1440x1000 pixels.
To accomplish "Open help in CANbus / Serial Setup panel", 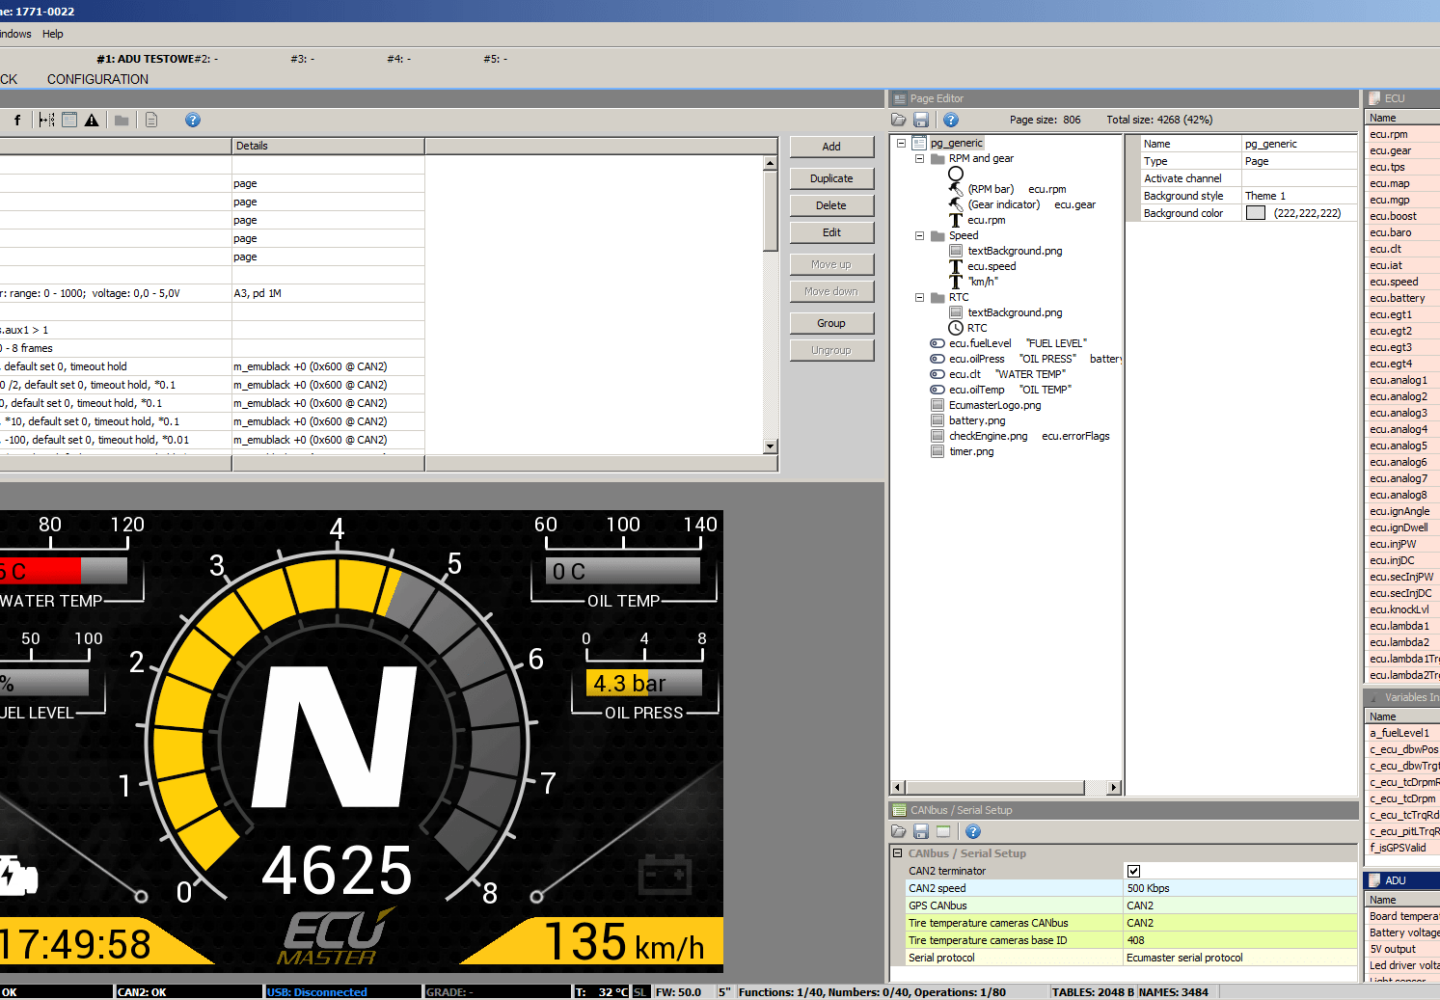I will click(973, 832).
